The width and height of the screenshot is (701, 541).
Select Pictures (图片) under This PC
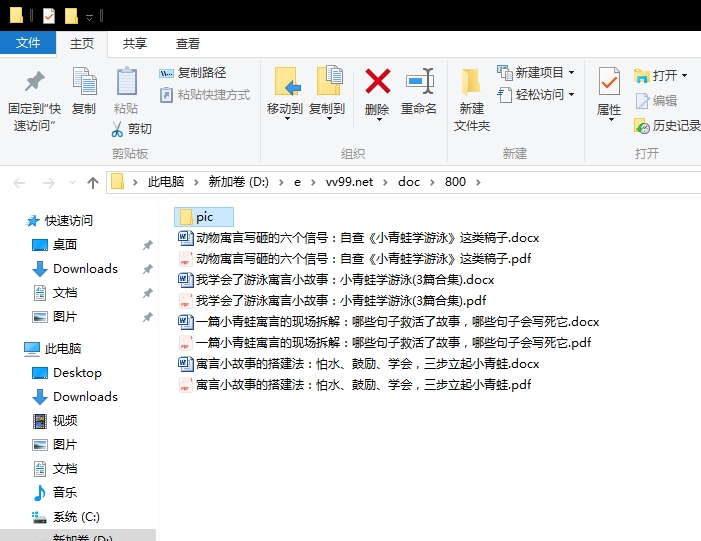point(55,445)
